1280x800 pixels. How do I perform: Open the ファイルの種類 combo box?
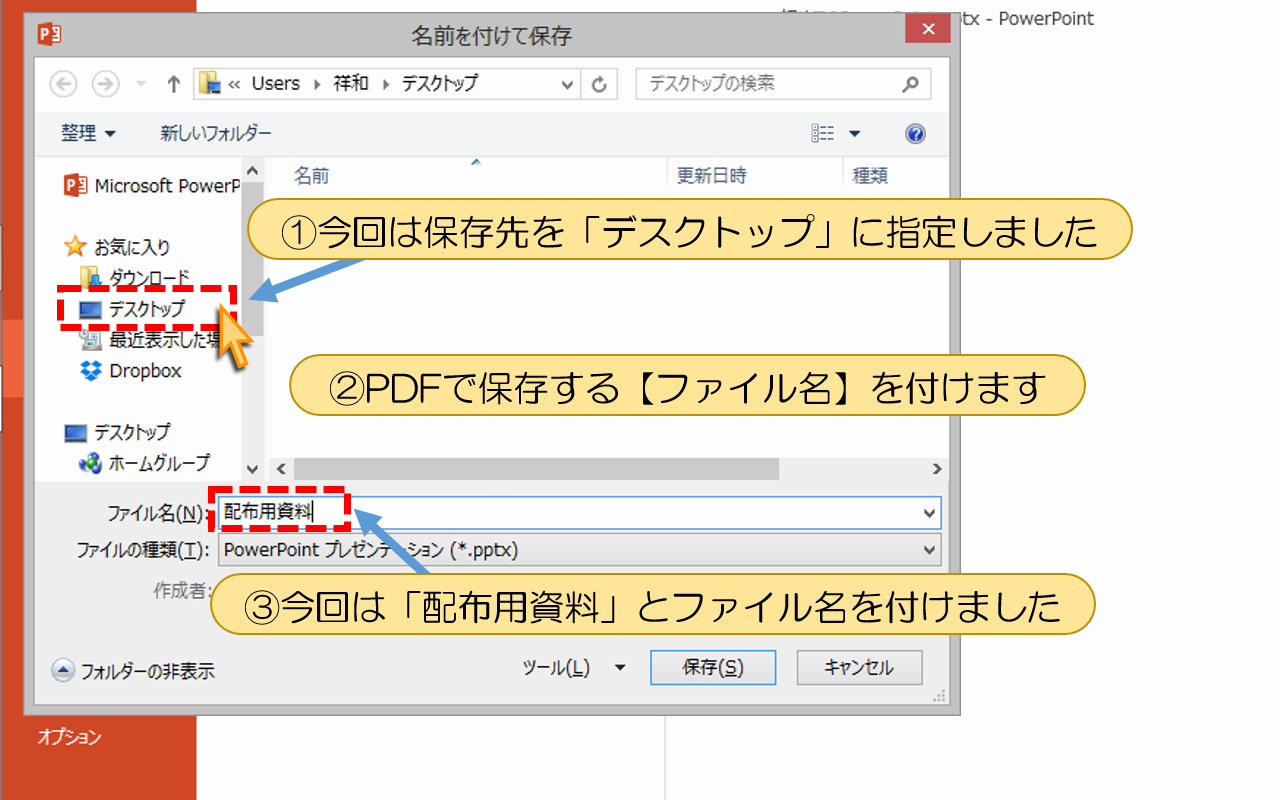[580, 549]
